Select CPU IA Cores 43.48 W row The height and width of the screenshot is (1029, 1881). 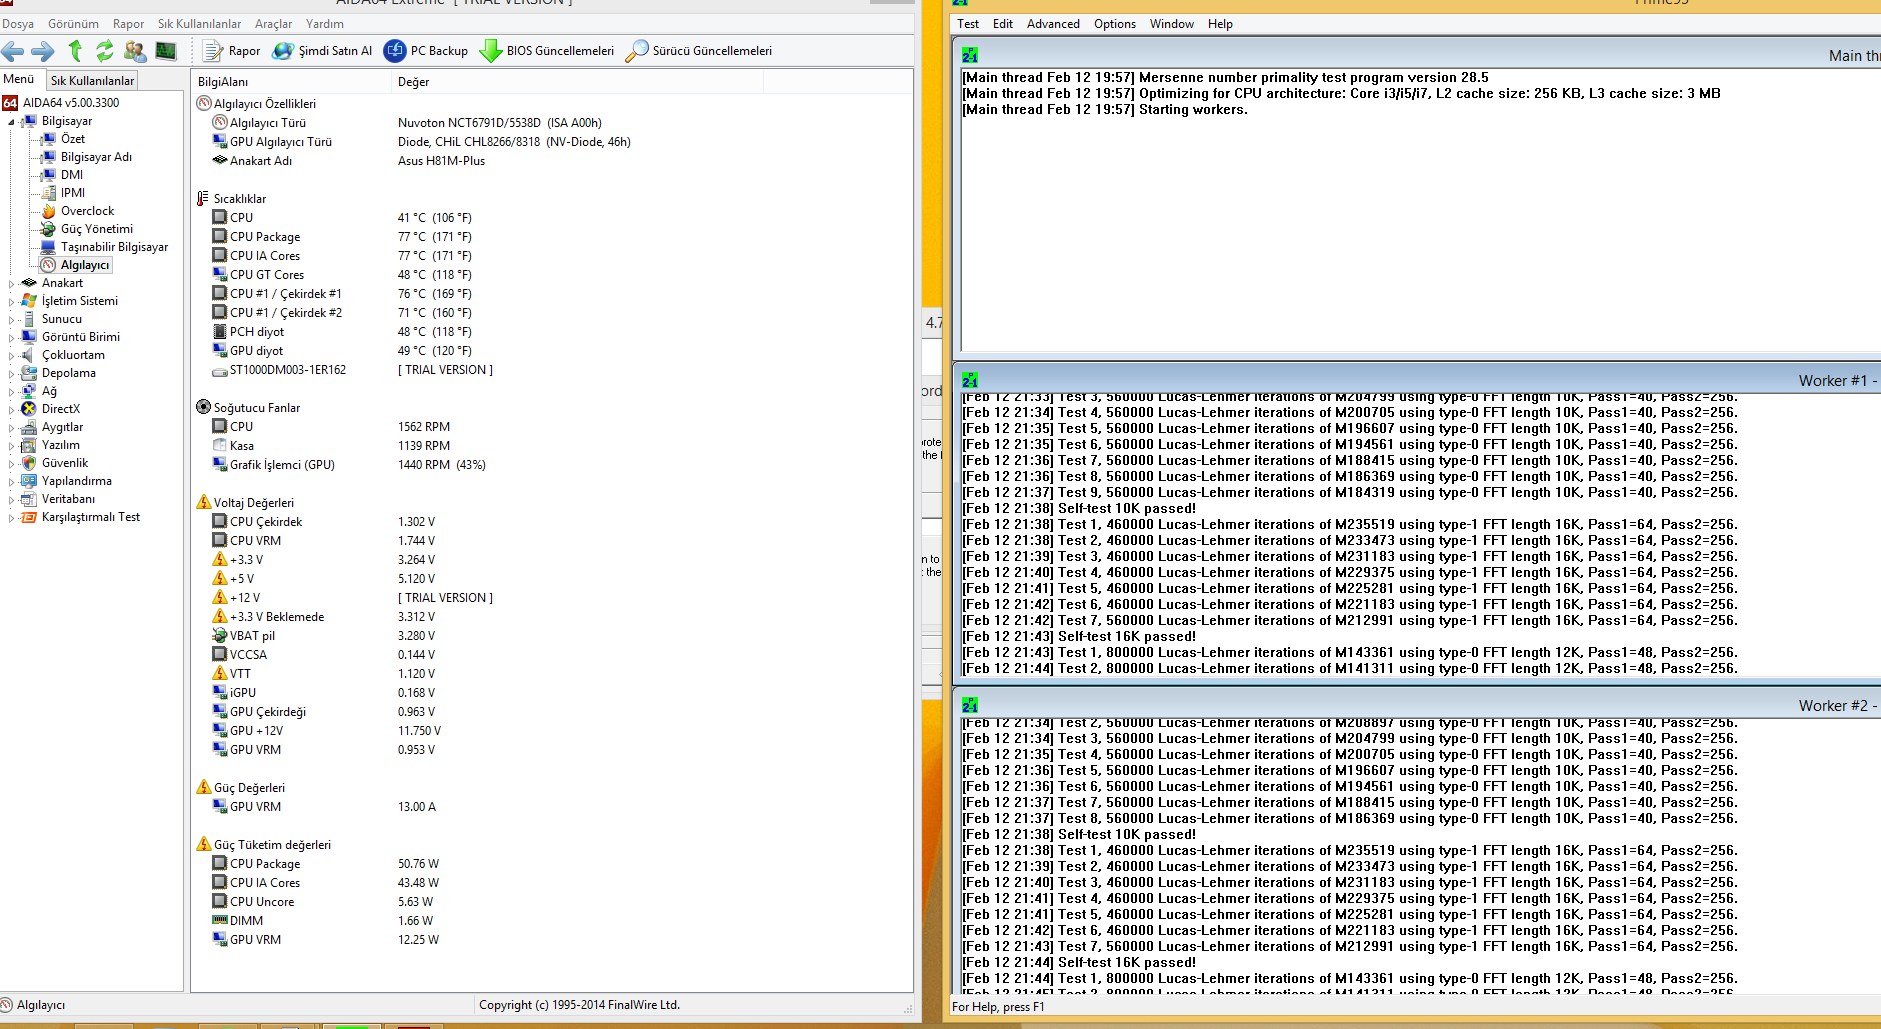point(552,883)
